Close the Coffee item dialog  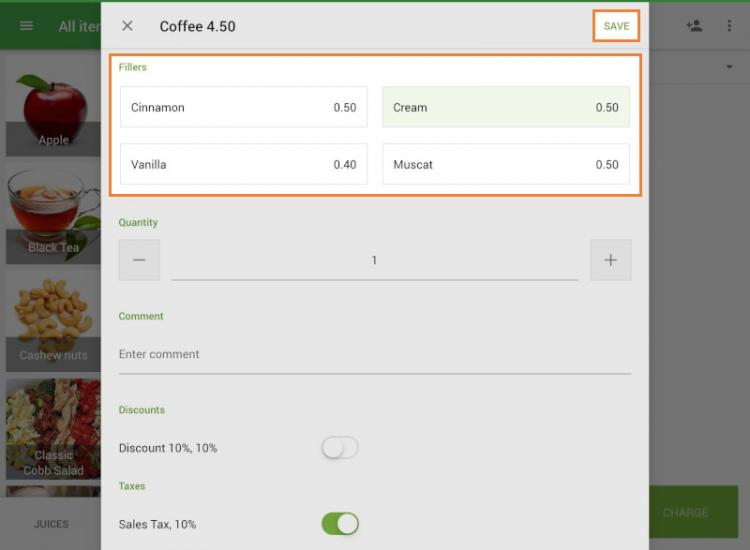[x=127, y=26]
